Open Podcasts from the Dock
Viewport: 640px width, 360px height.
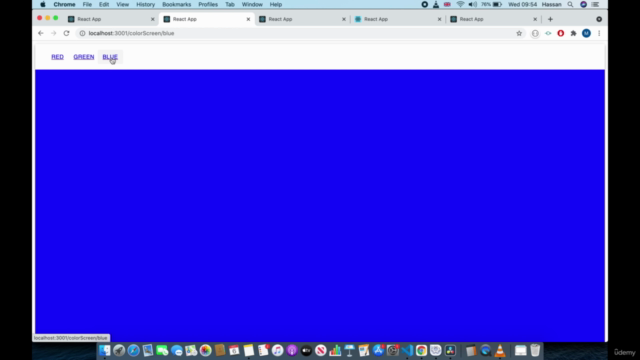[x=292, y=350]
